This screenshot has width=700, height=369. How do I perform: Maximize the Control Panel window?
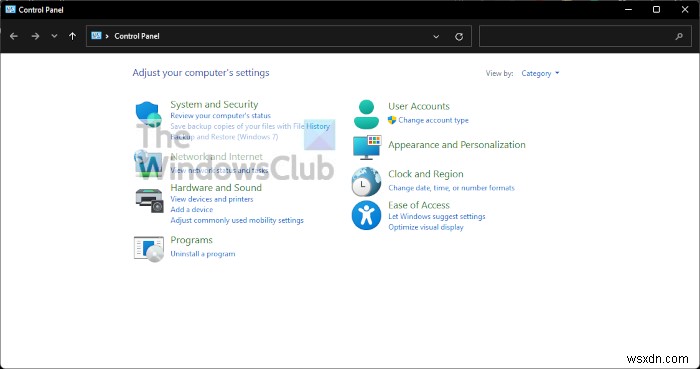pyautogui.click(x=656, y=9)
